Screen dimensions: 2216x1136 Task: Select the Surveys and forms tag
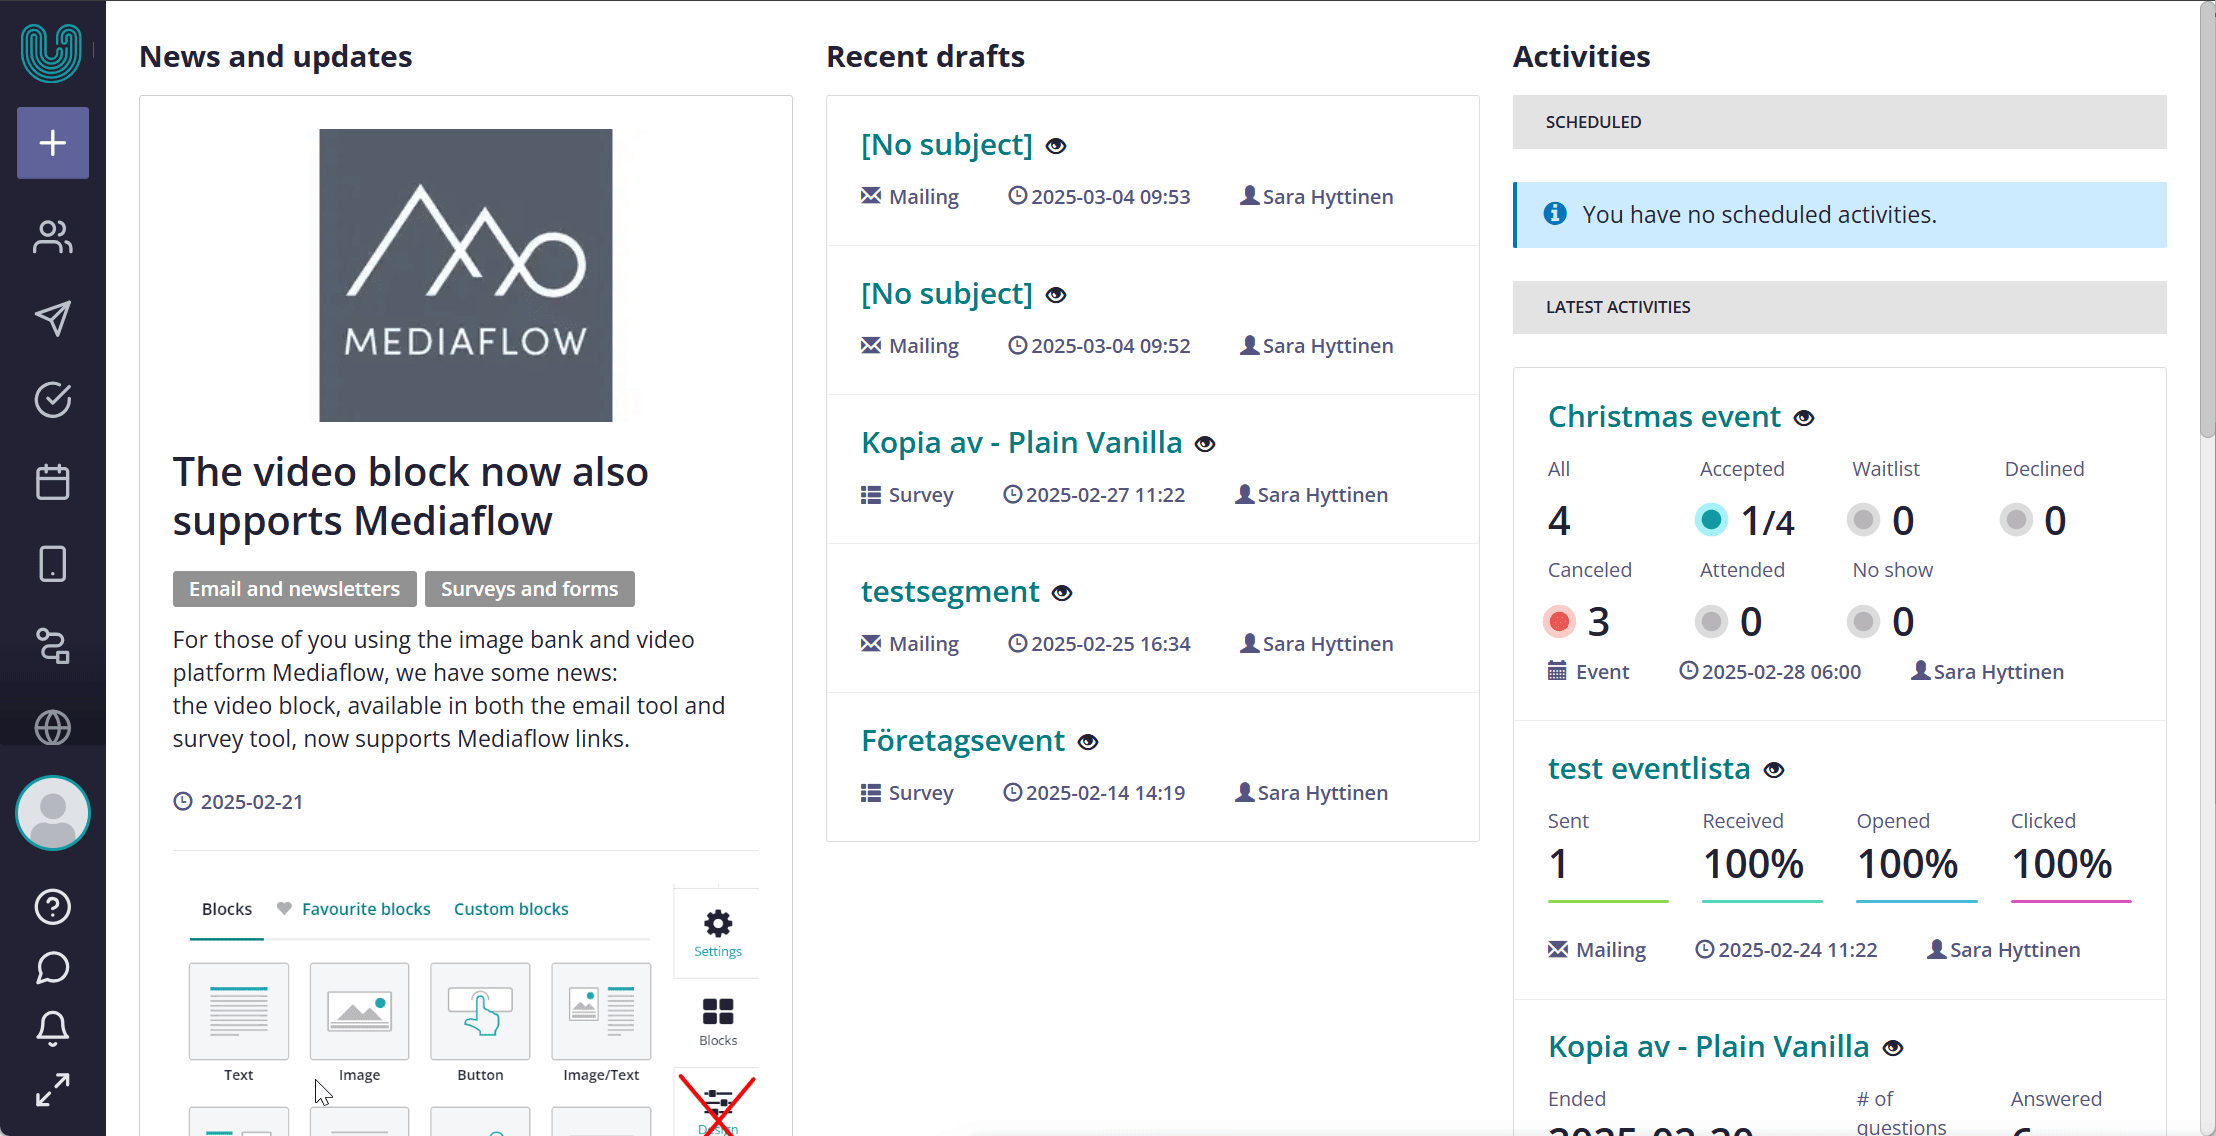tap(530, 589)
